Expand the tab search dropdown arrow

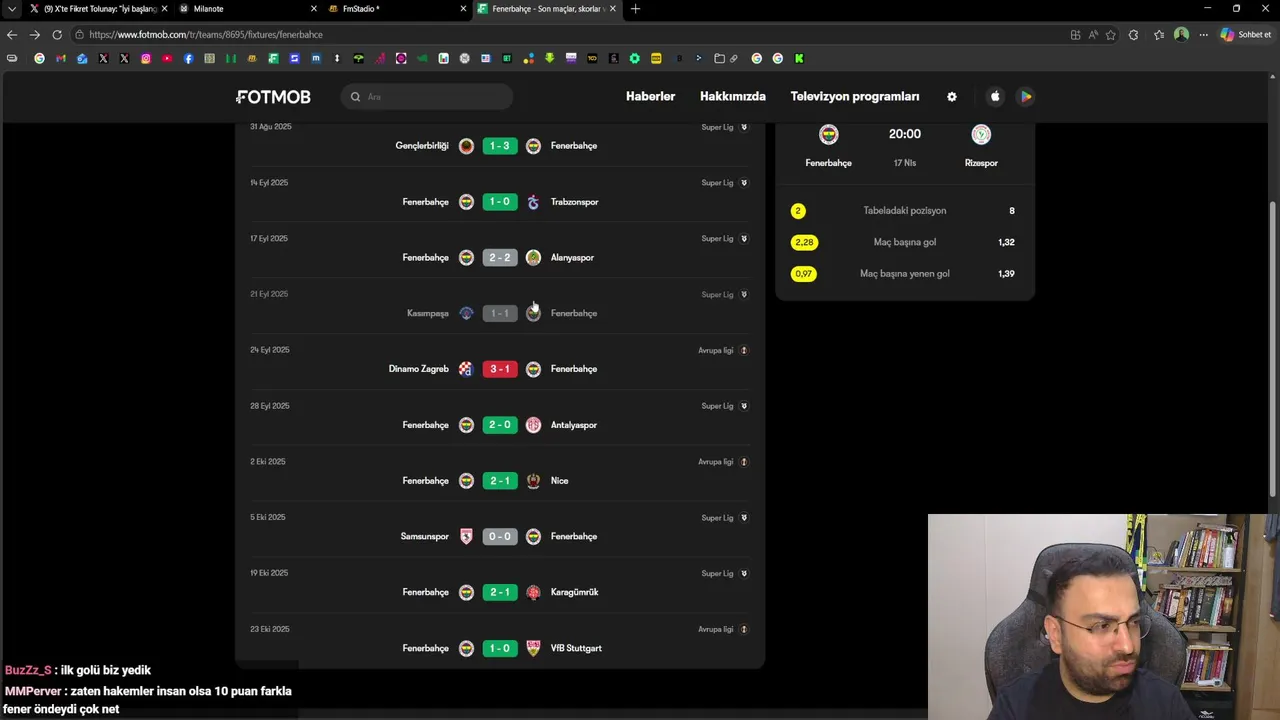[11, 9]
